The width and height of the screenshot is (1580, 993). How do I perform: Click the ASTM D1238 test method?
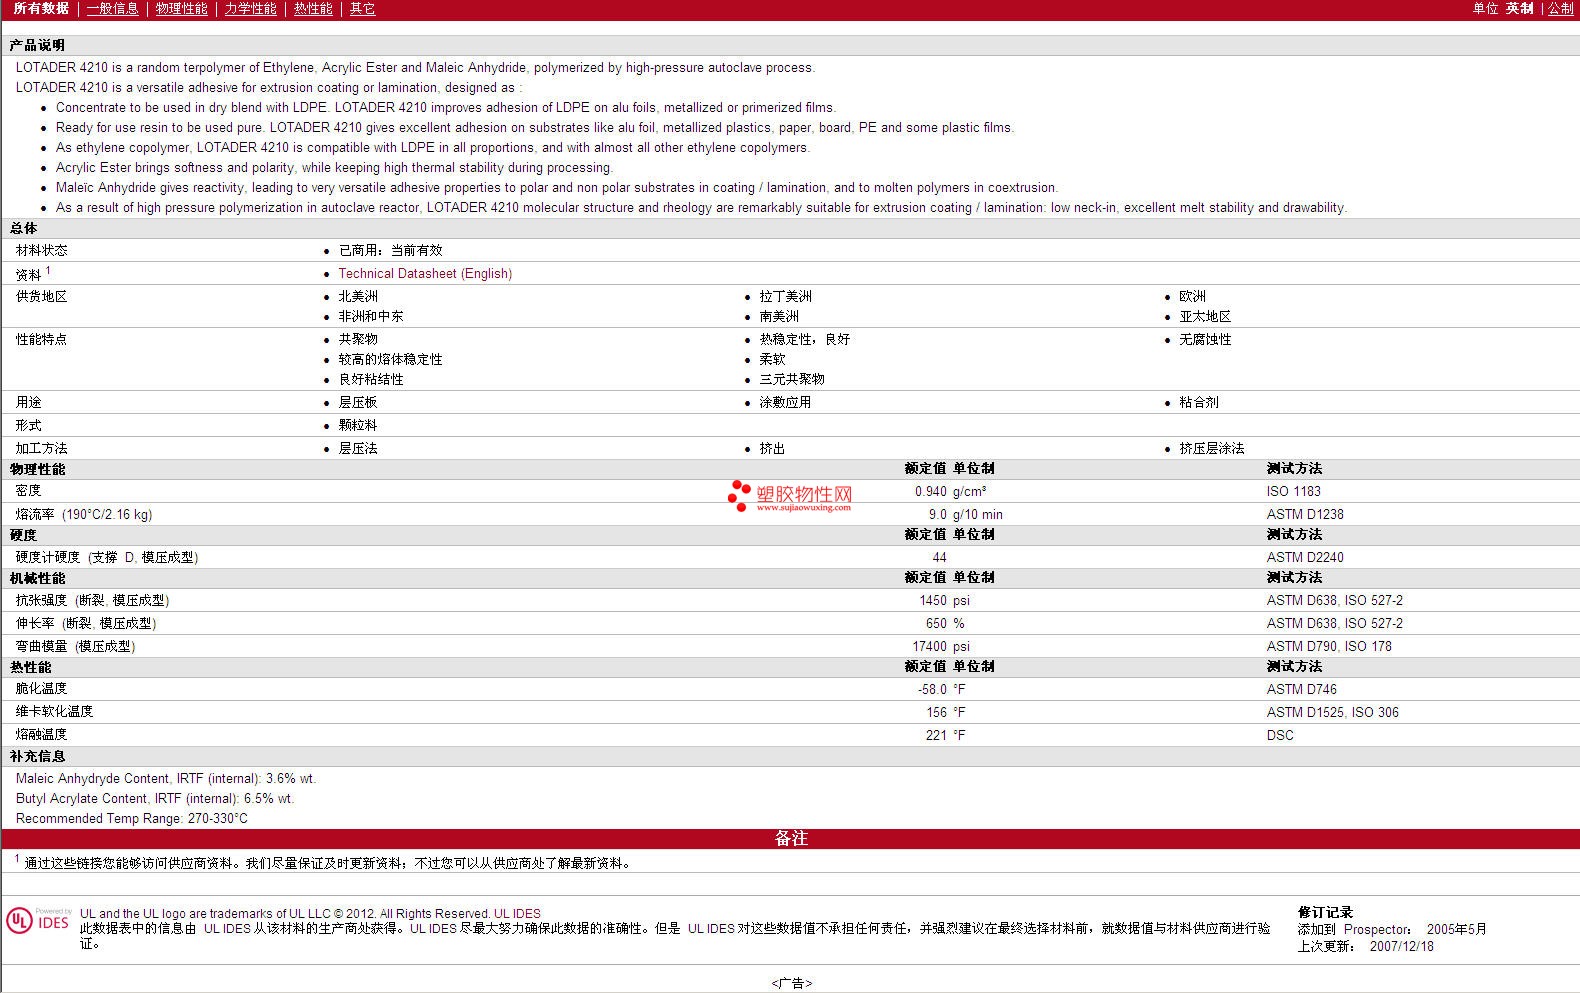(1305, 515)
